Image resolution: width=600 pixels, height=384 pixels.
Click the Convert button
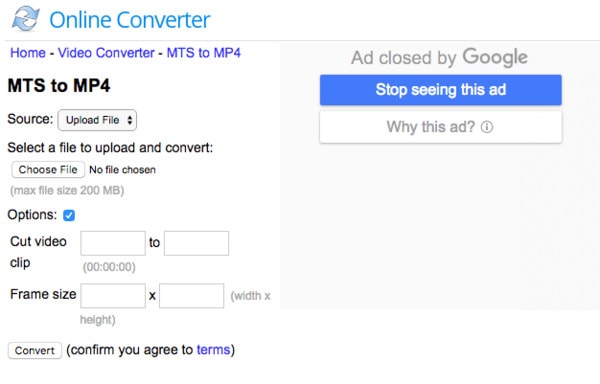coord(35,350)
